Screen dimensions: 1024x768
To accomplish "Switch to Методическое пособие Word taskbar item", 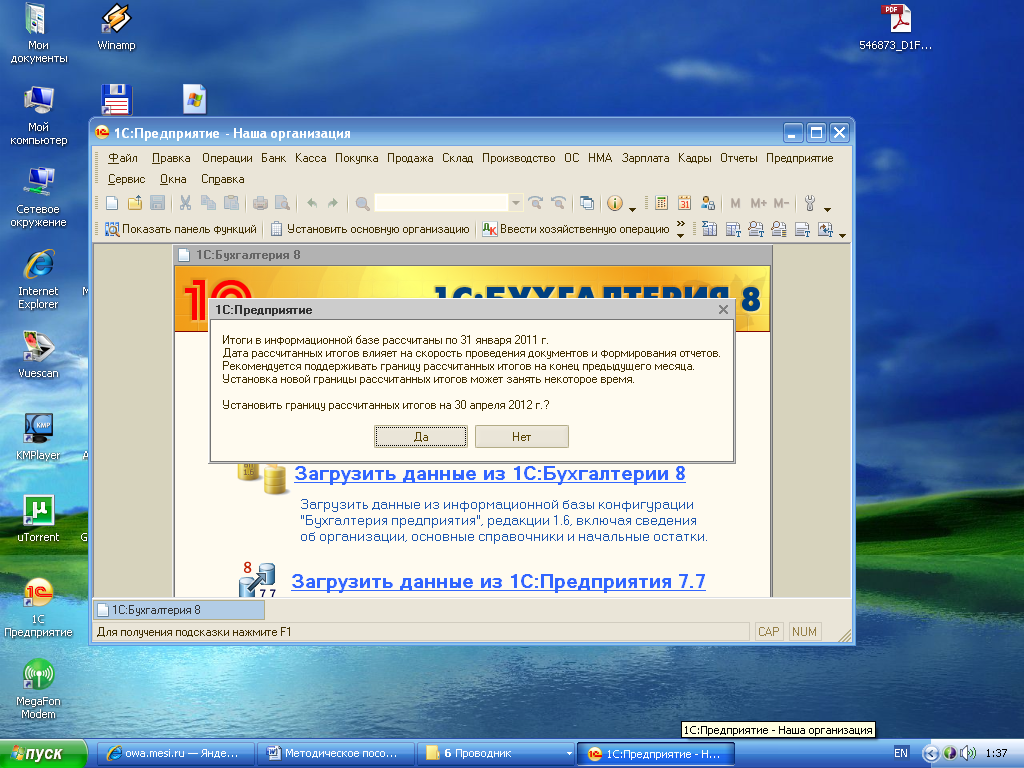I will pyautogui.click(x=335, y=754).
